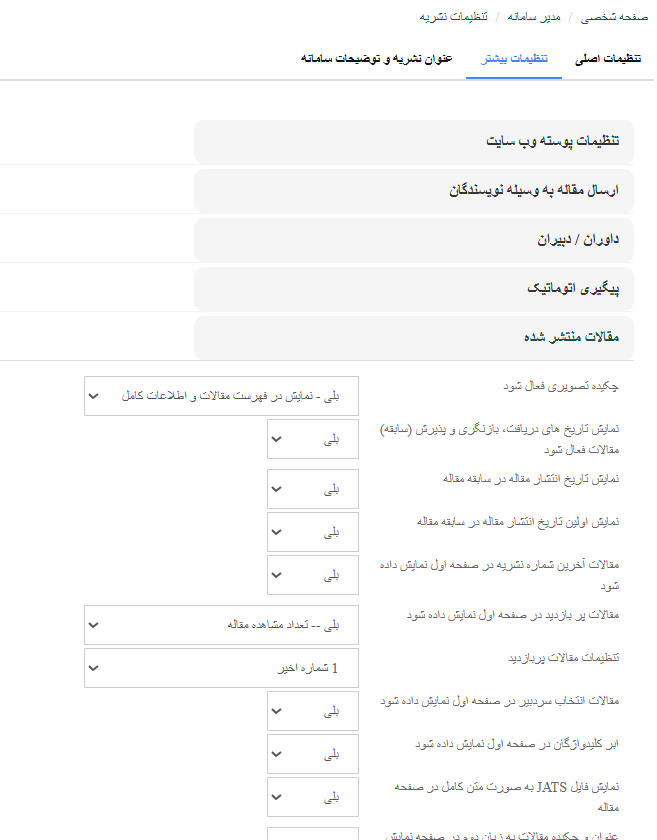The height and width of the screenshot is (840, 657).
Task: Select عنوان نشریه و توضیحات سامانه tab
Action: coord(376,59)
